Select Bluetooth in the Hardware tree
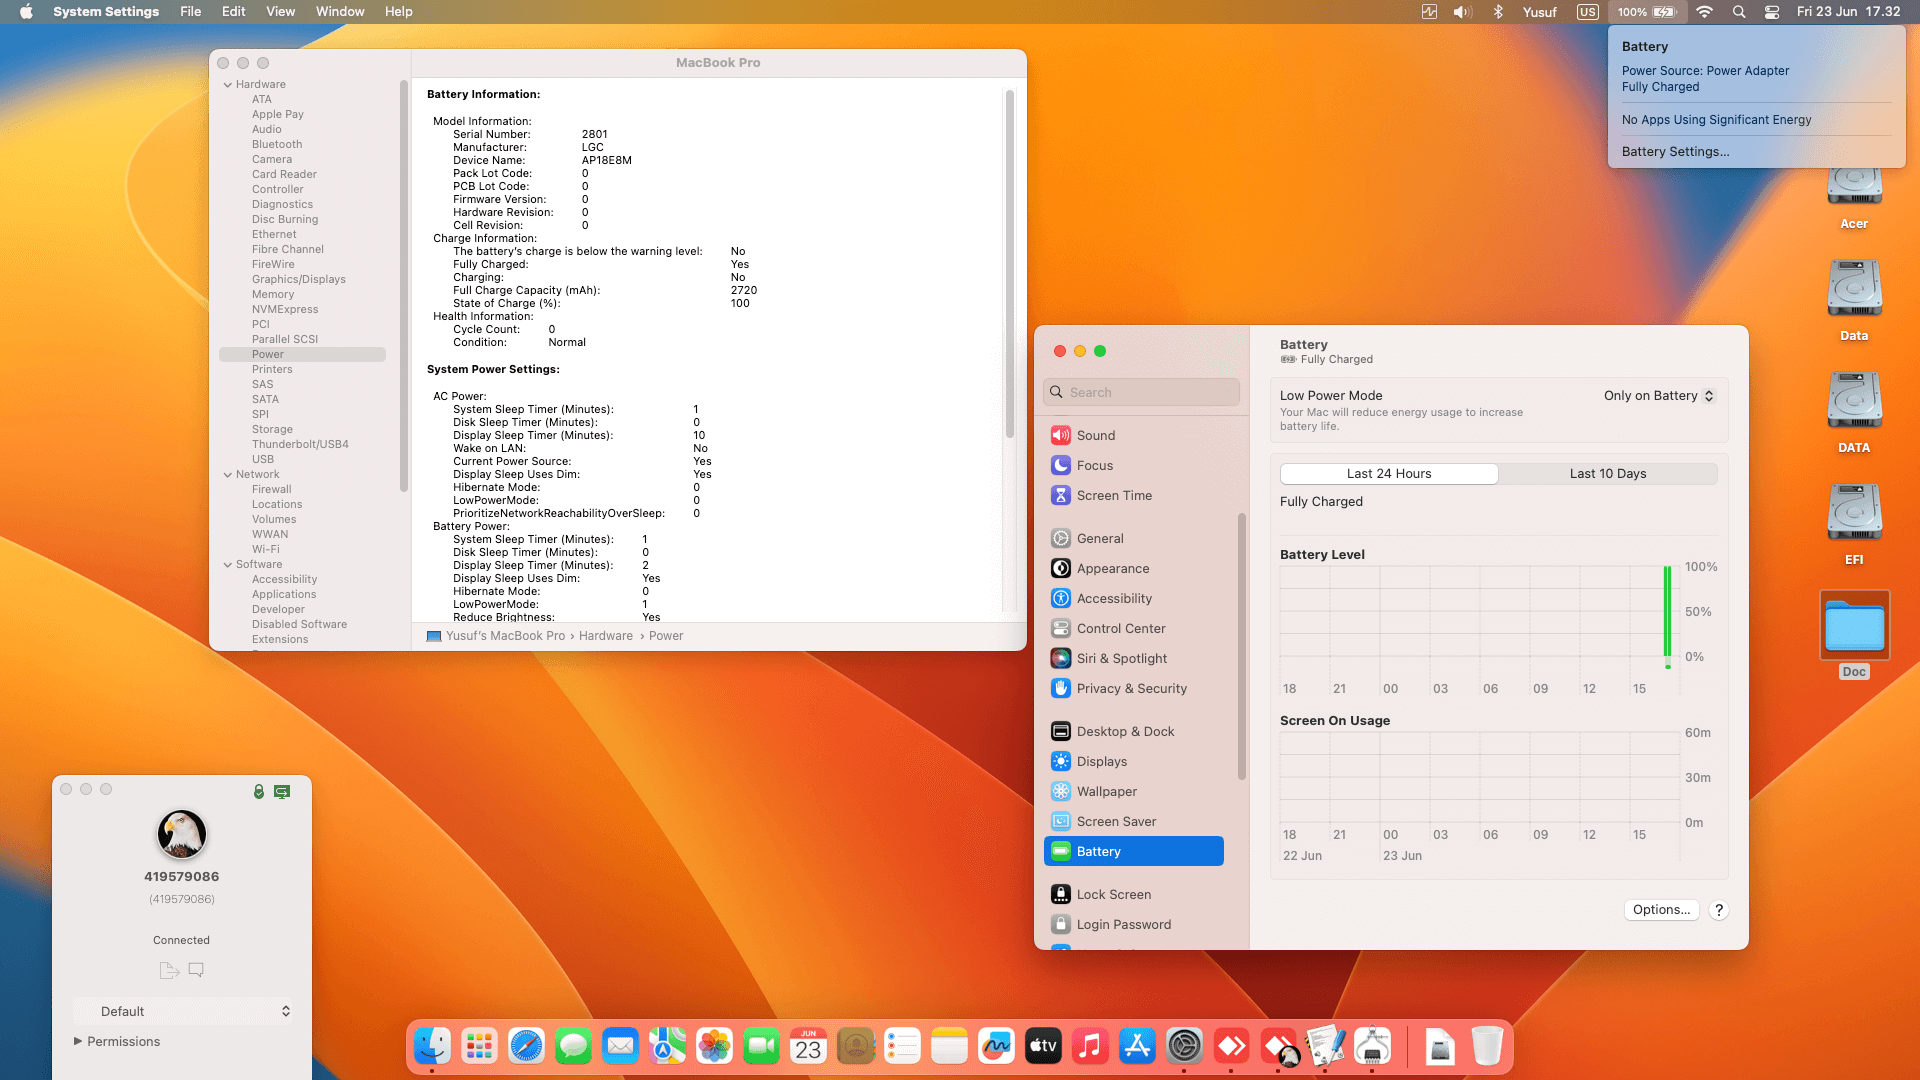 tap(277, 144)
